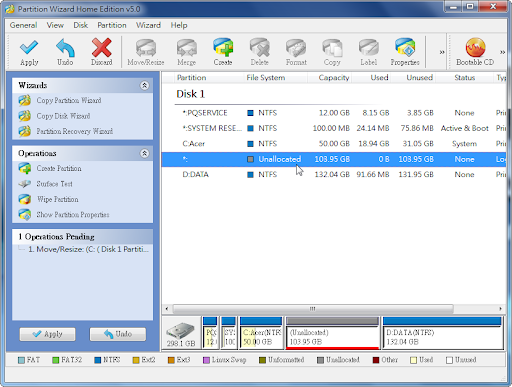Collapse the Wizards panel
The width and height of the screenshot is (512, 387).
pos(144,86)
